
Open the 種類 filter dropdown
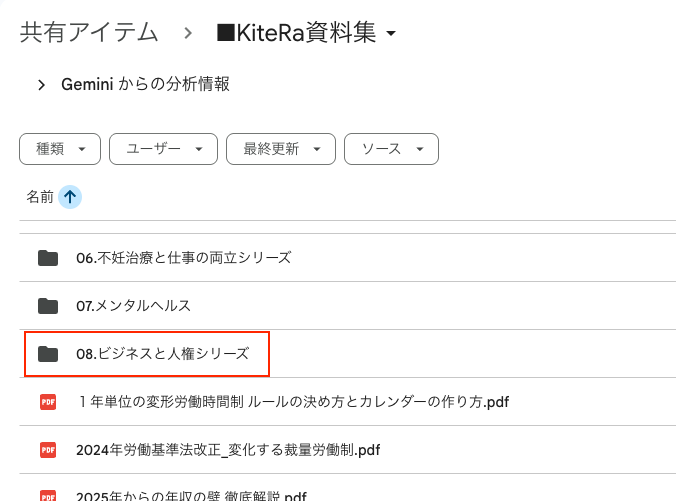coord(60,149)
